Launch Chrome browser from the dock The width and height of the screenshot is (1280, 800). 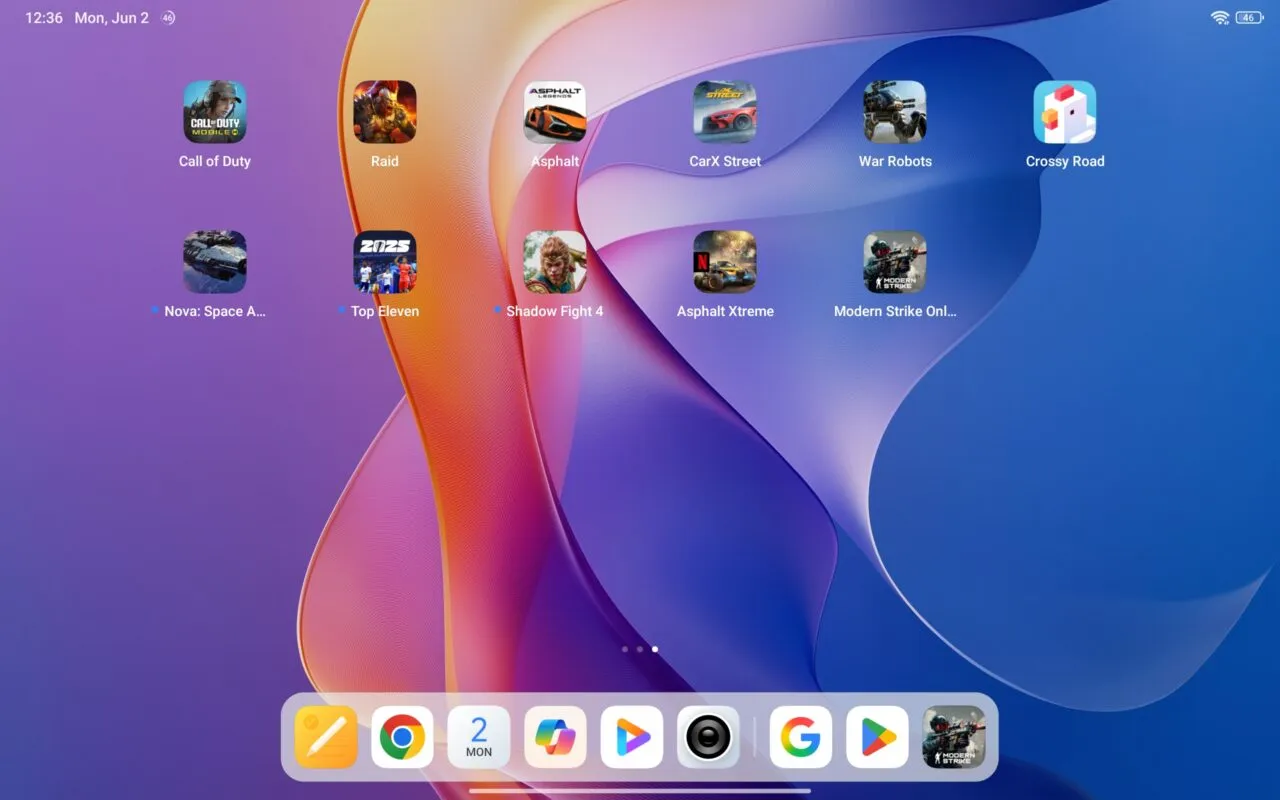click(402, 737)
